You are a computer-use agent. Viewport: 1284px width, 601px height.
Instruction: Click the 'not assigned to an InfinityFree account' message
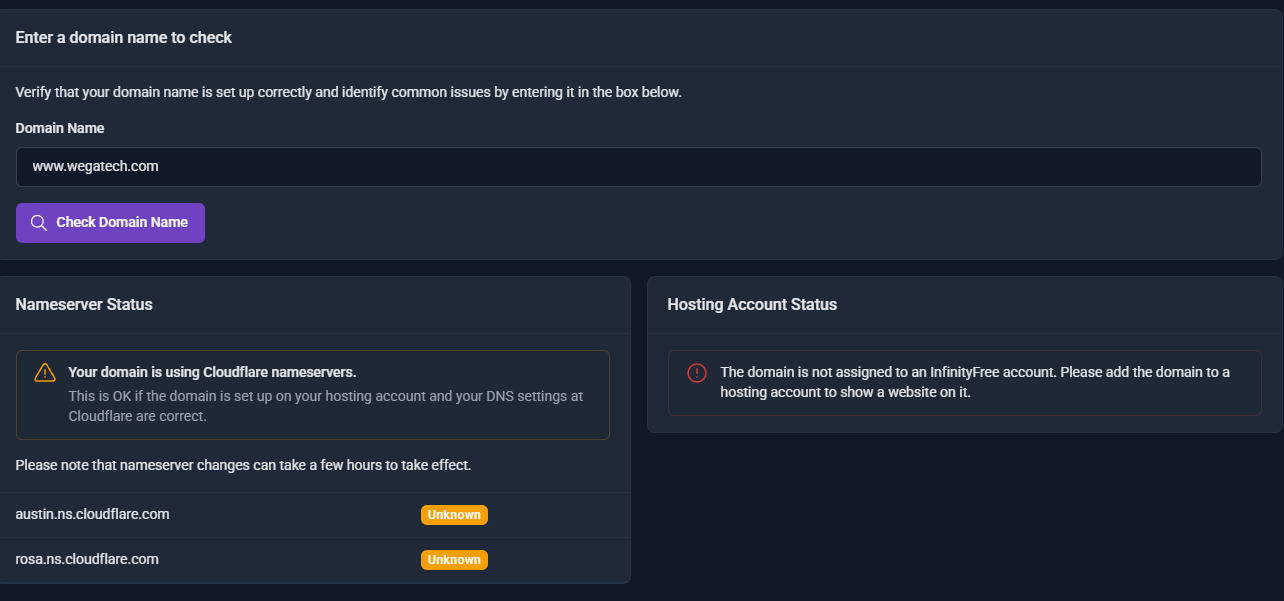coord(974,382)
